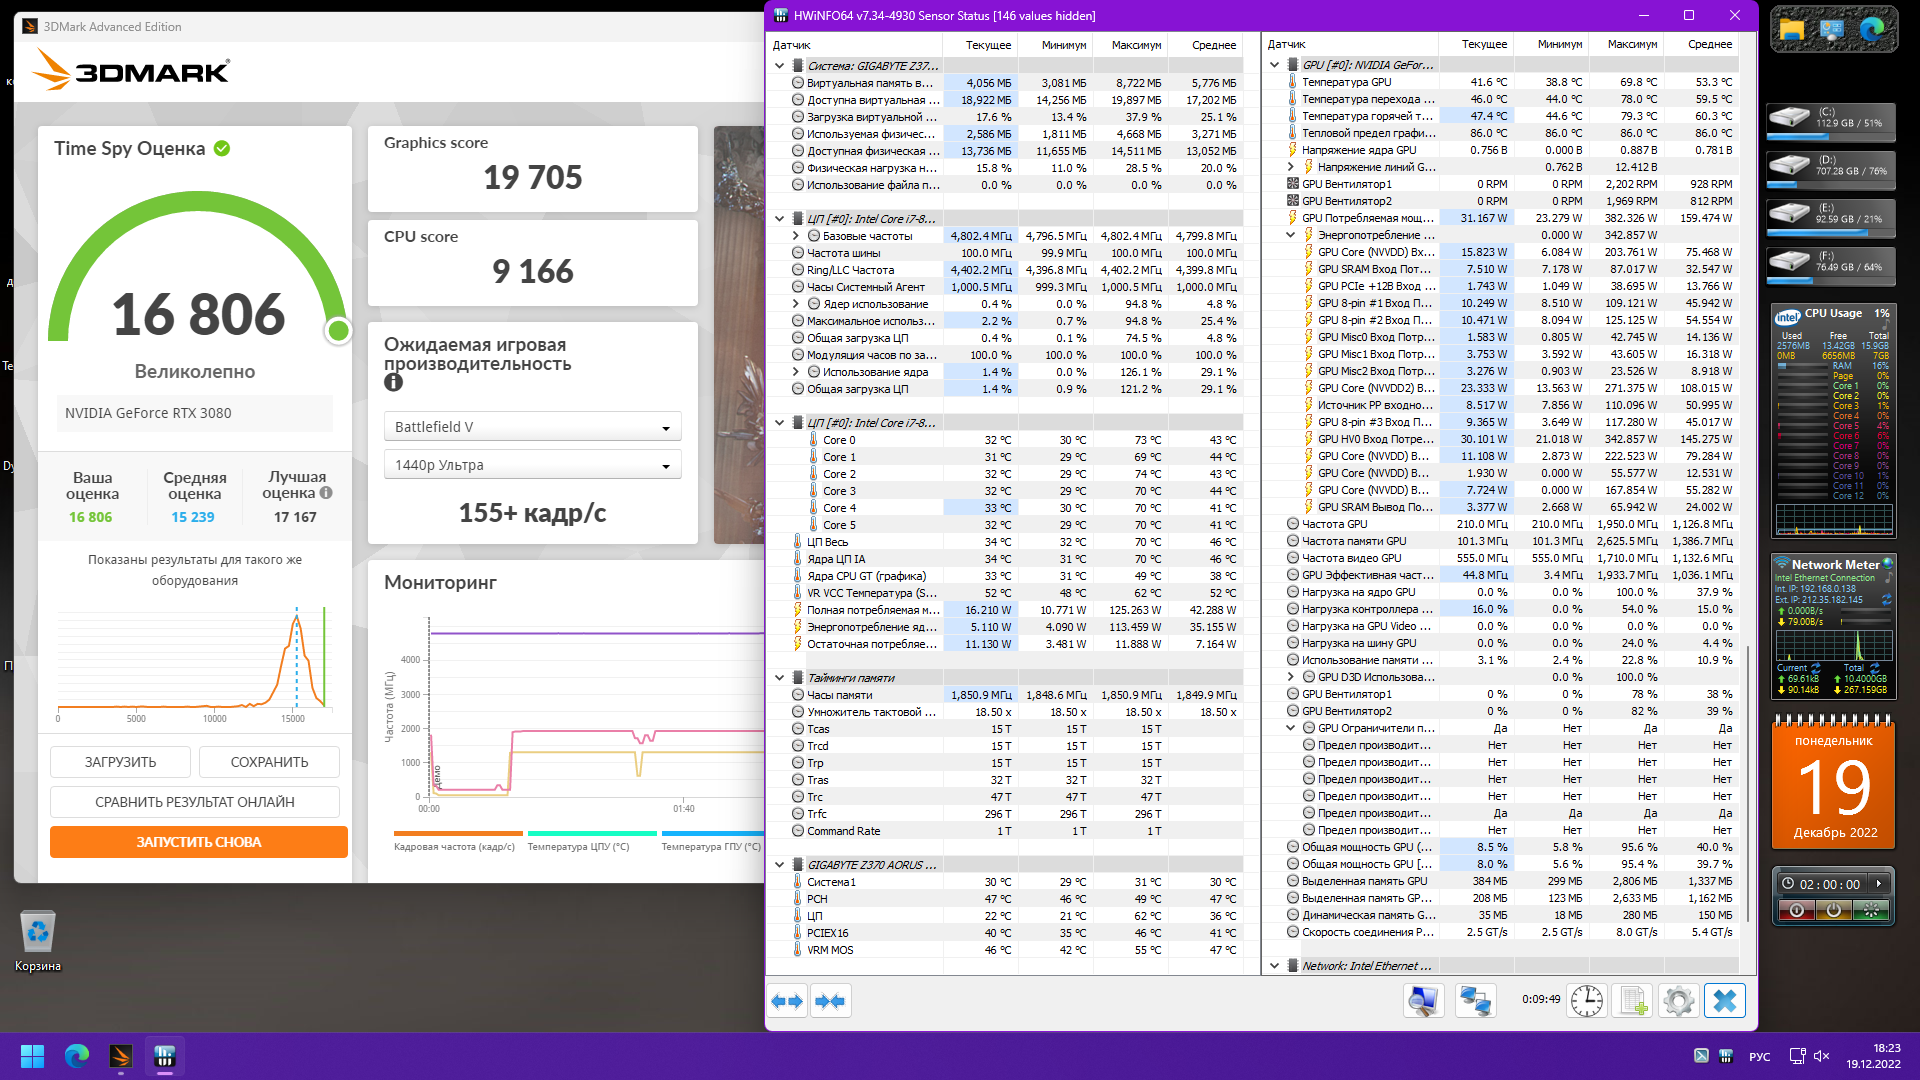Screen dimensions: 1920x1080
Task: Click the monitor with magnifier icon
Action: [x=1423, y=1000]
